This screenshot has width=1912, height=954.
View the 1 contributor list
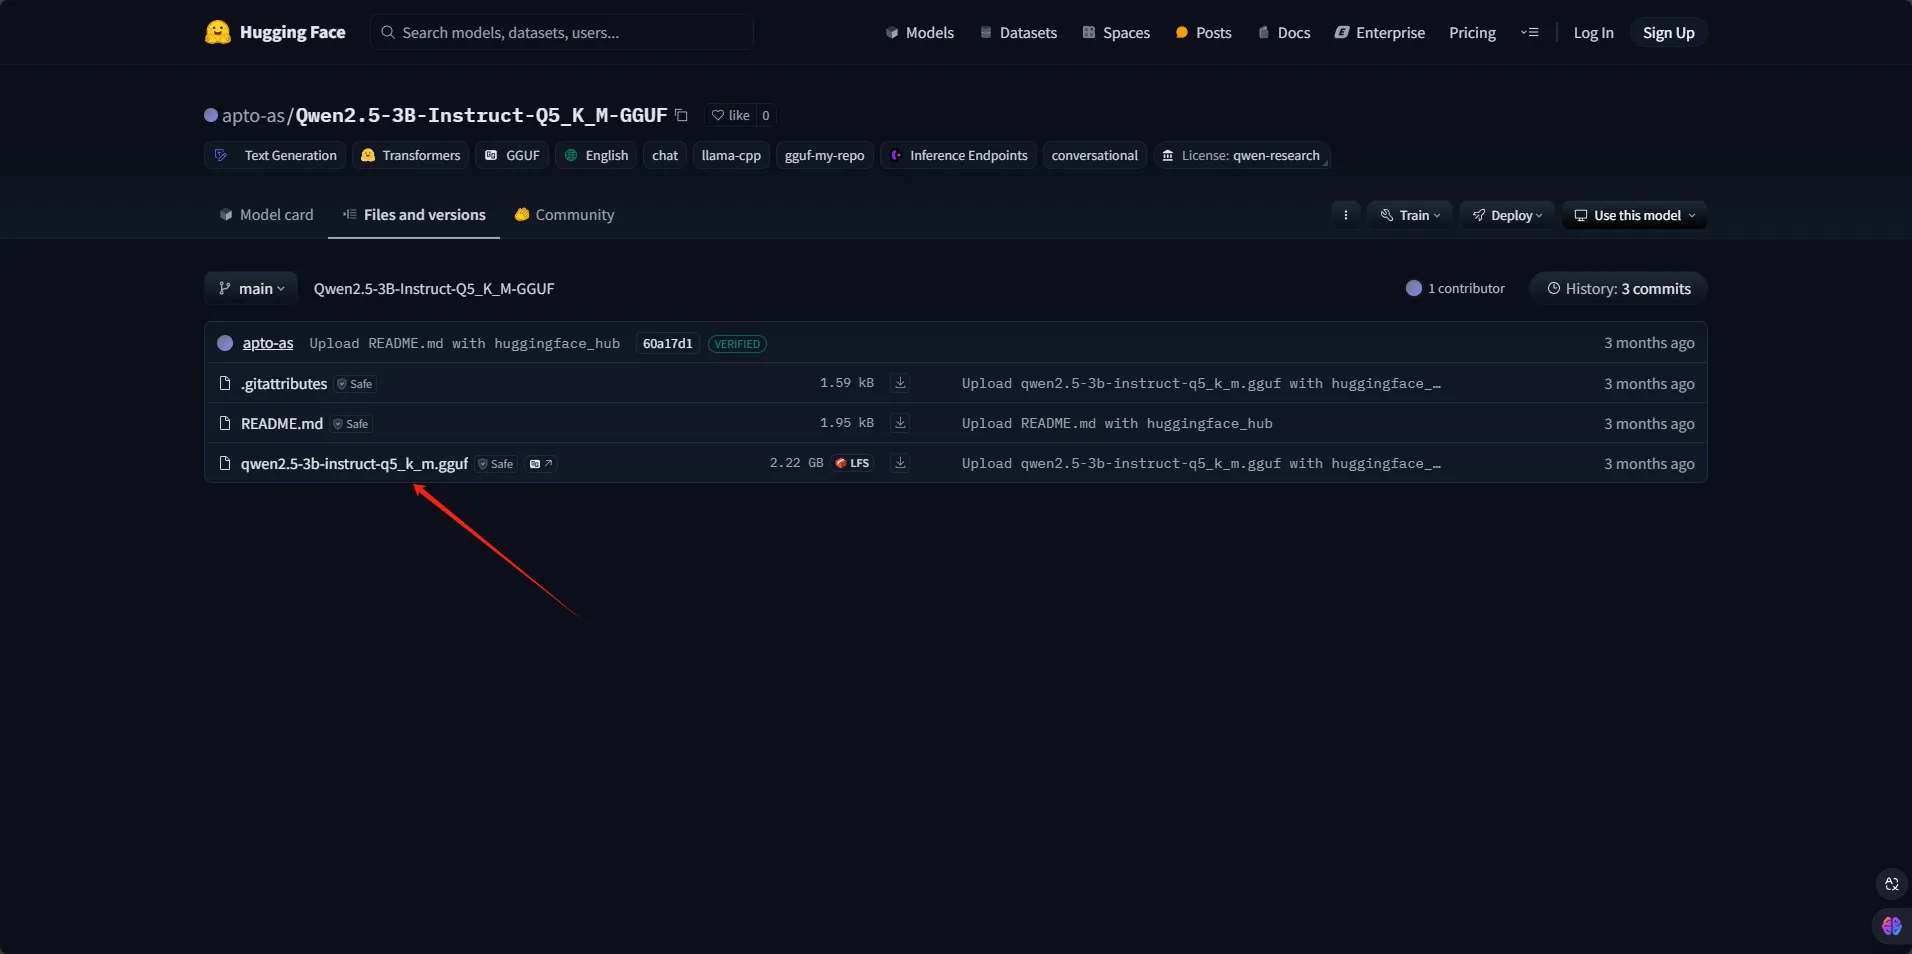[x=1455, y=288]
